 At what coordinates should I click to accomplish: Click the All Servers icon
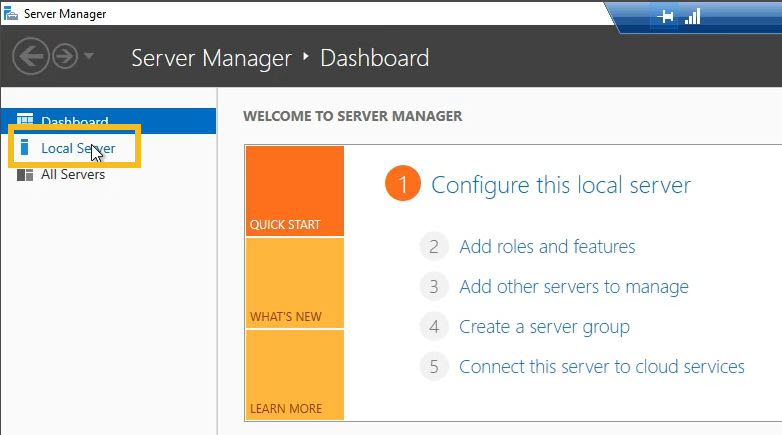[x=25, y=175]
